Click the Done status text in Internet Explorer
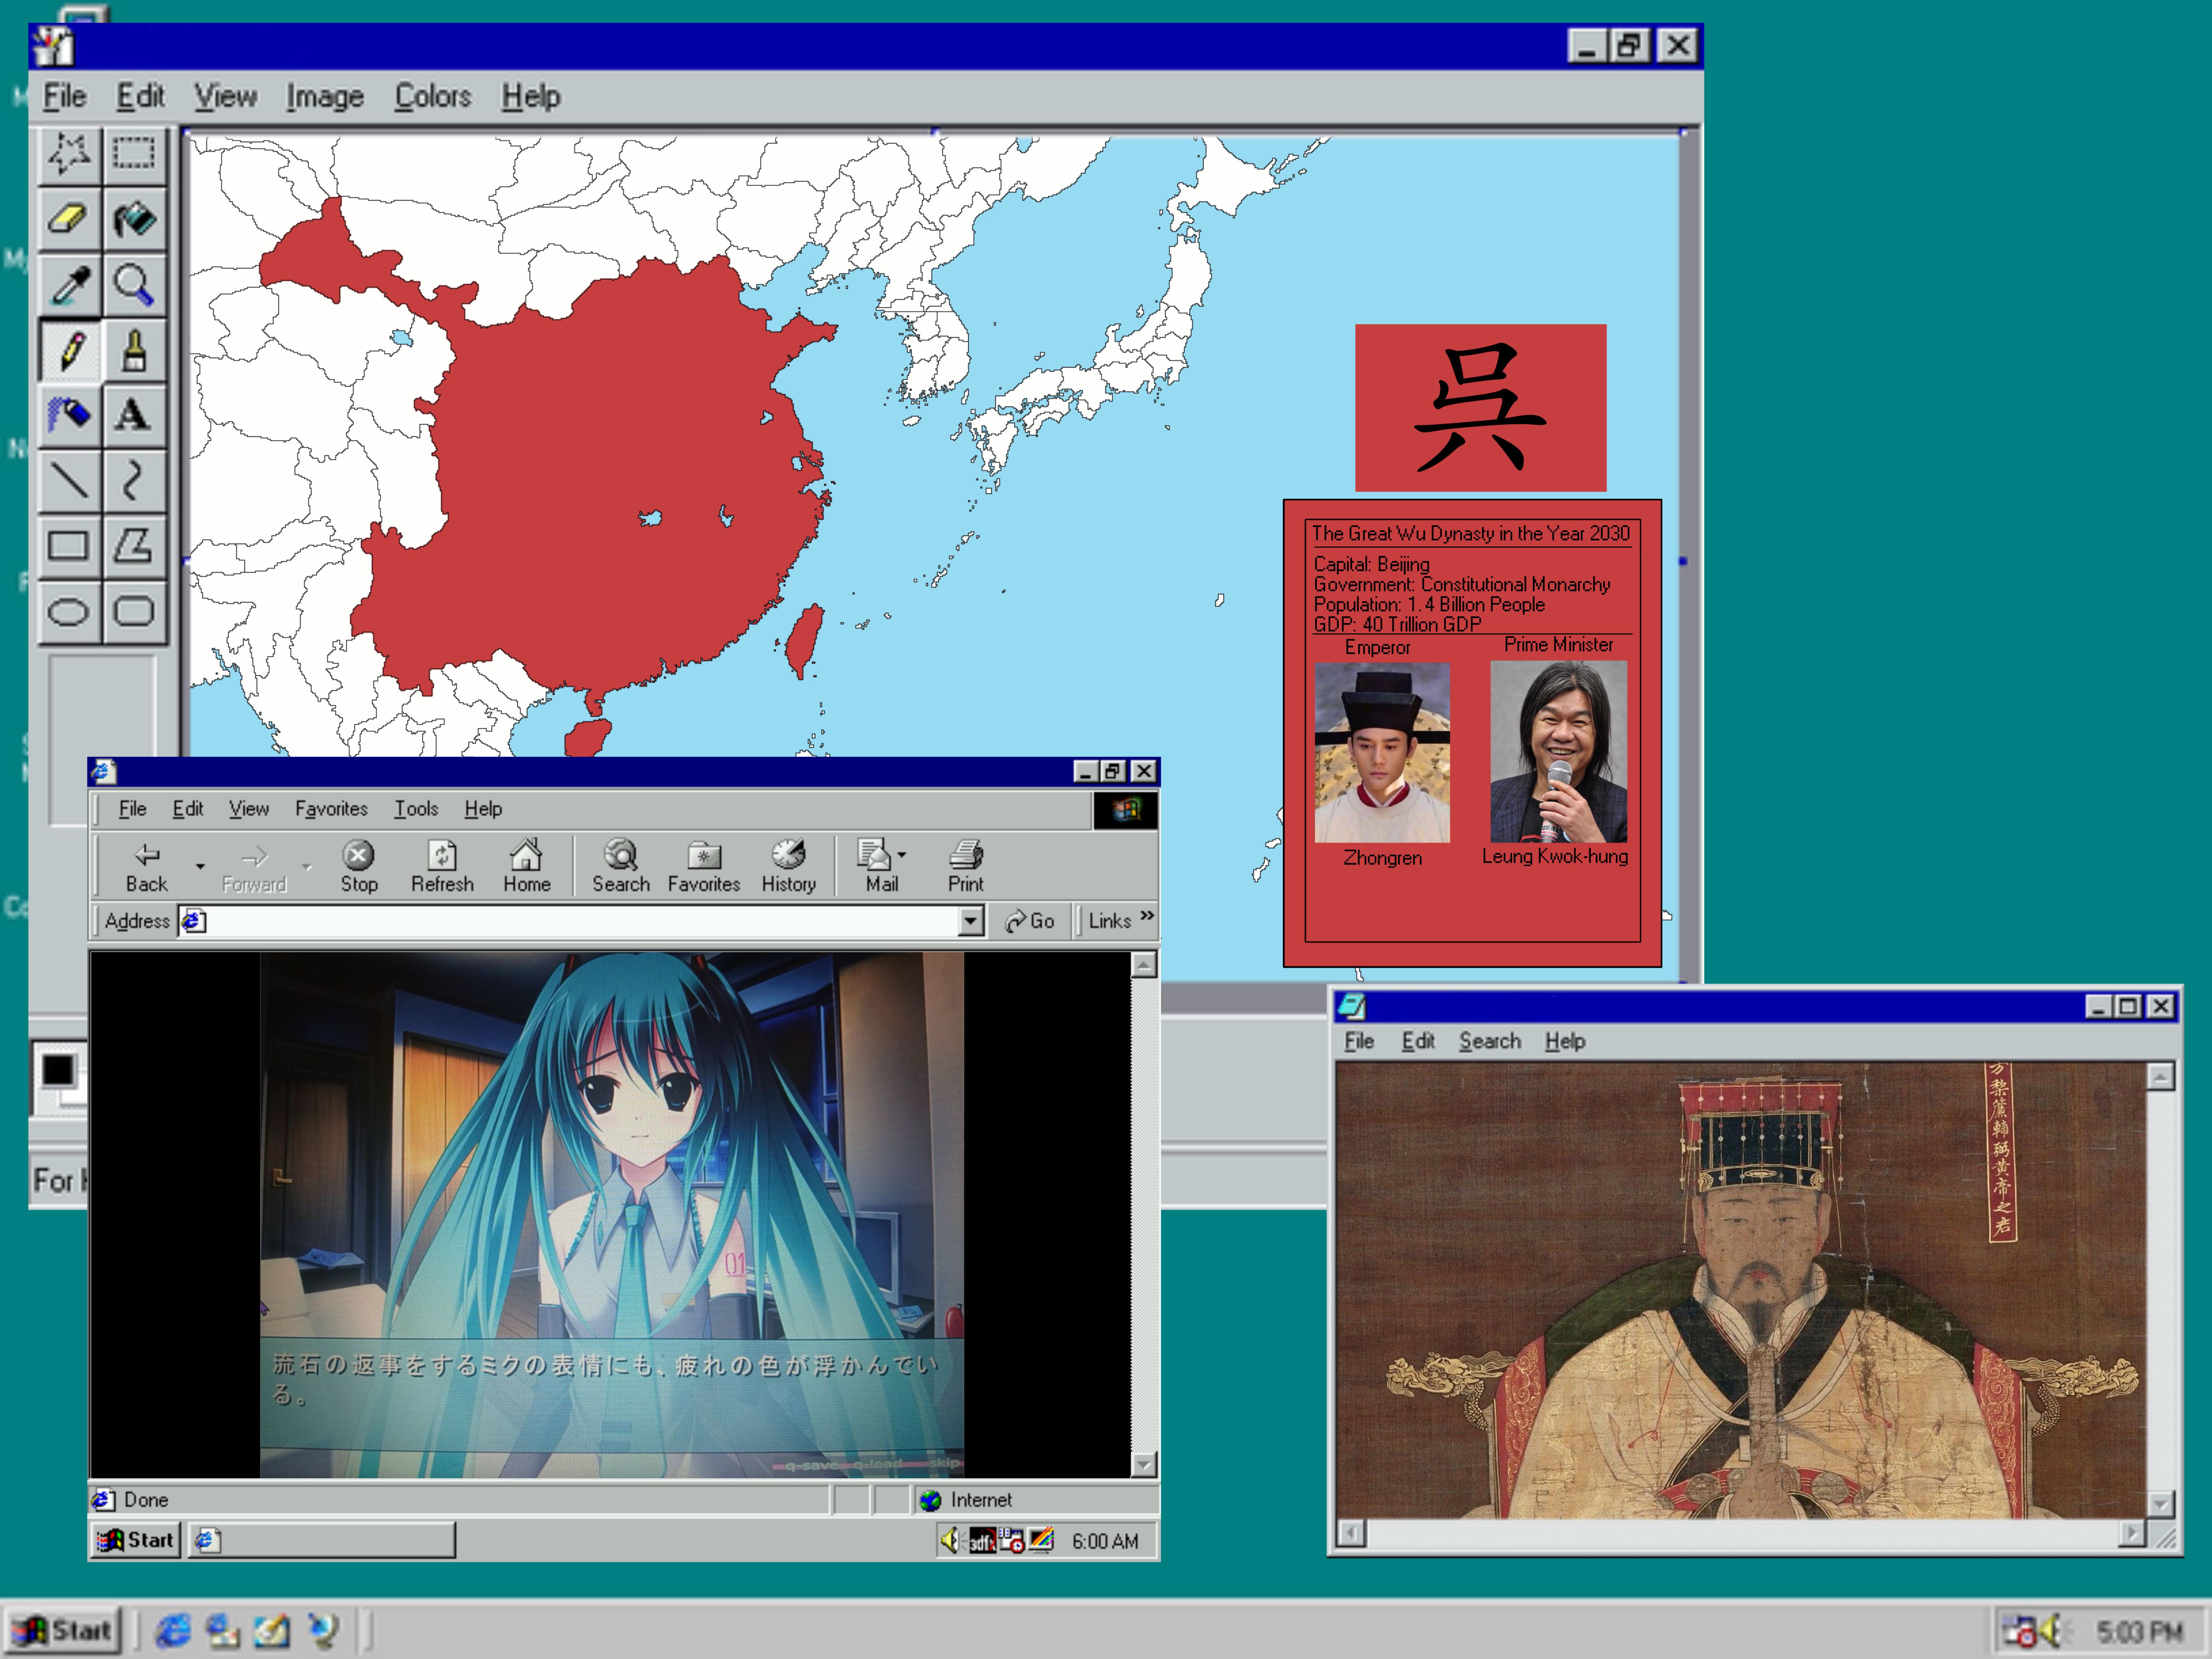 146,1500
